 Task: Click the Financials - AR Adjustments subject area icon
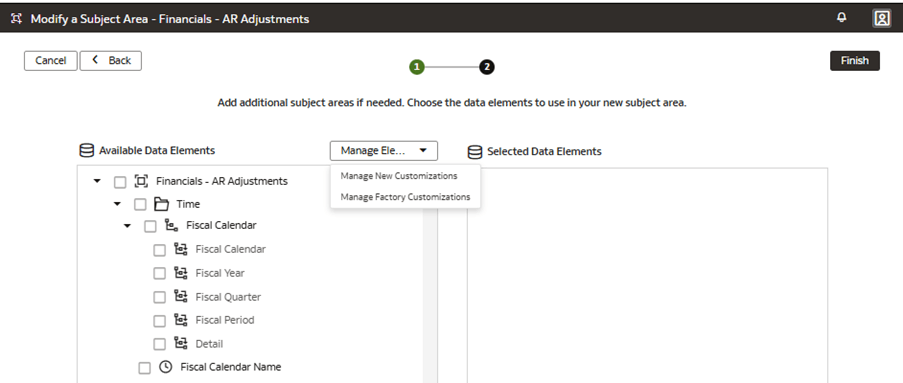pyautogui.click(x=141, y=181)
